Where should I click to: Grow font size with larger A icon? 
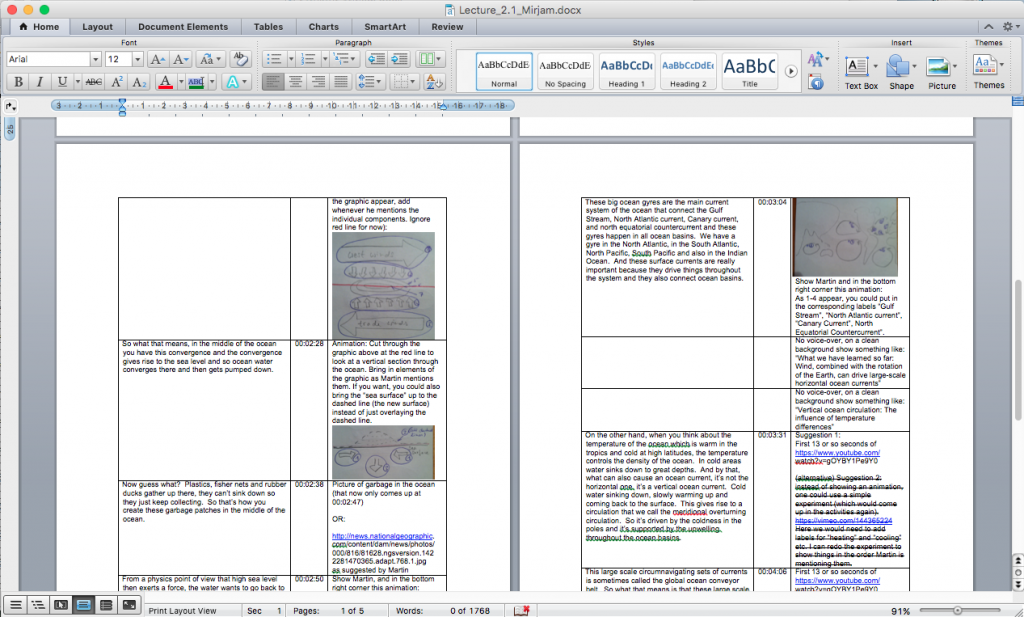(158, 60)
